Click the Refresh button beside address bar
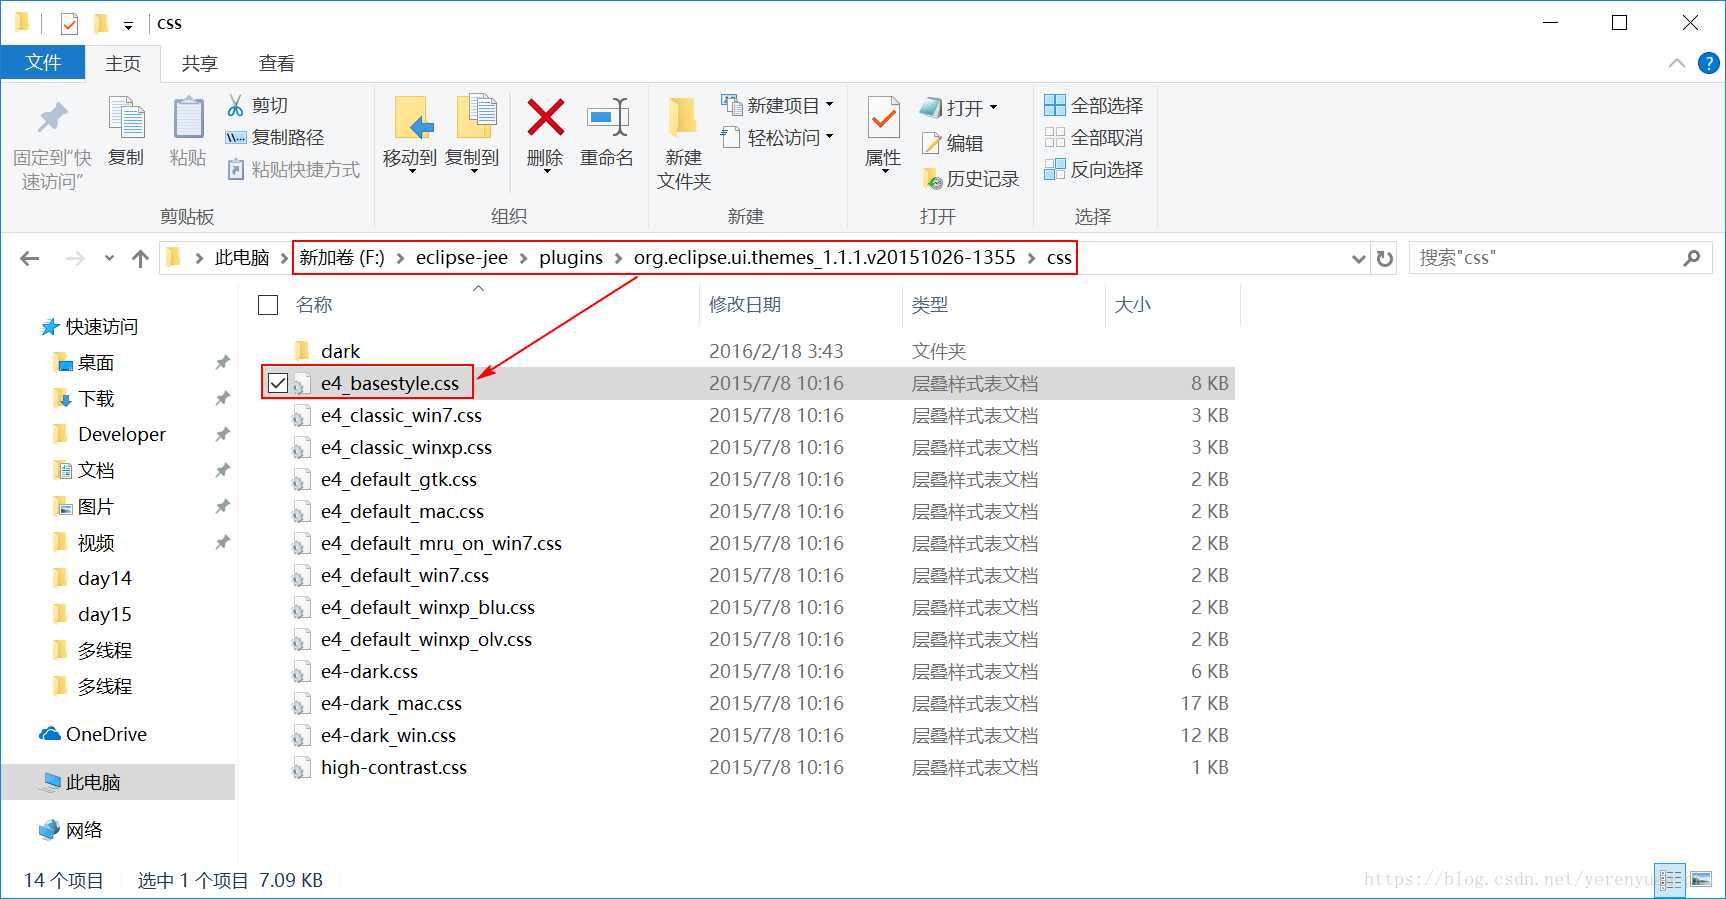Screen dimensions: 1726x899 1385,258
